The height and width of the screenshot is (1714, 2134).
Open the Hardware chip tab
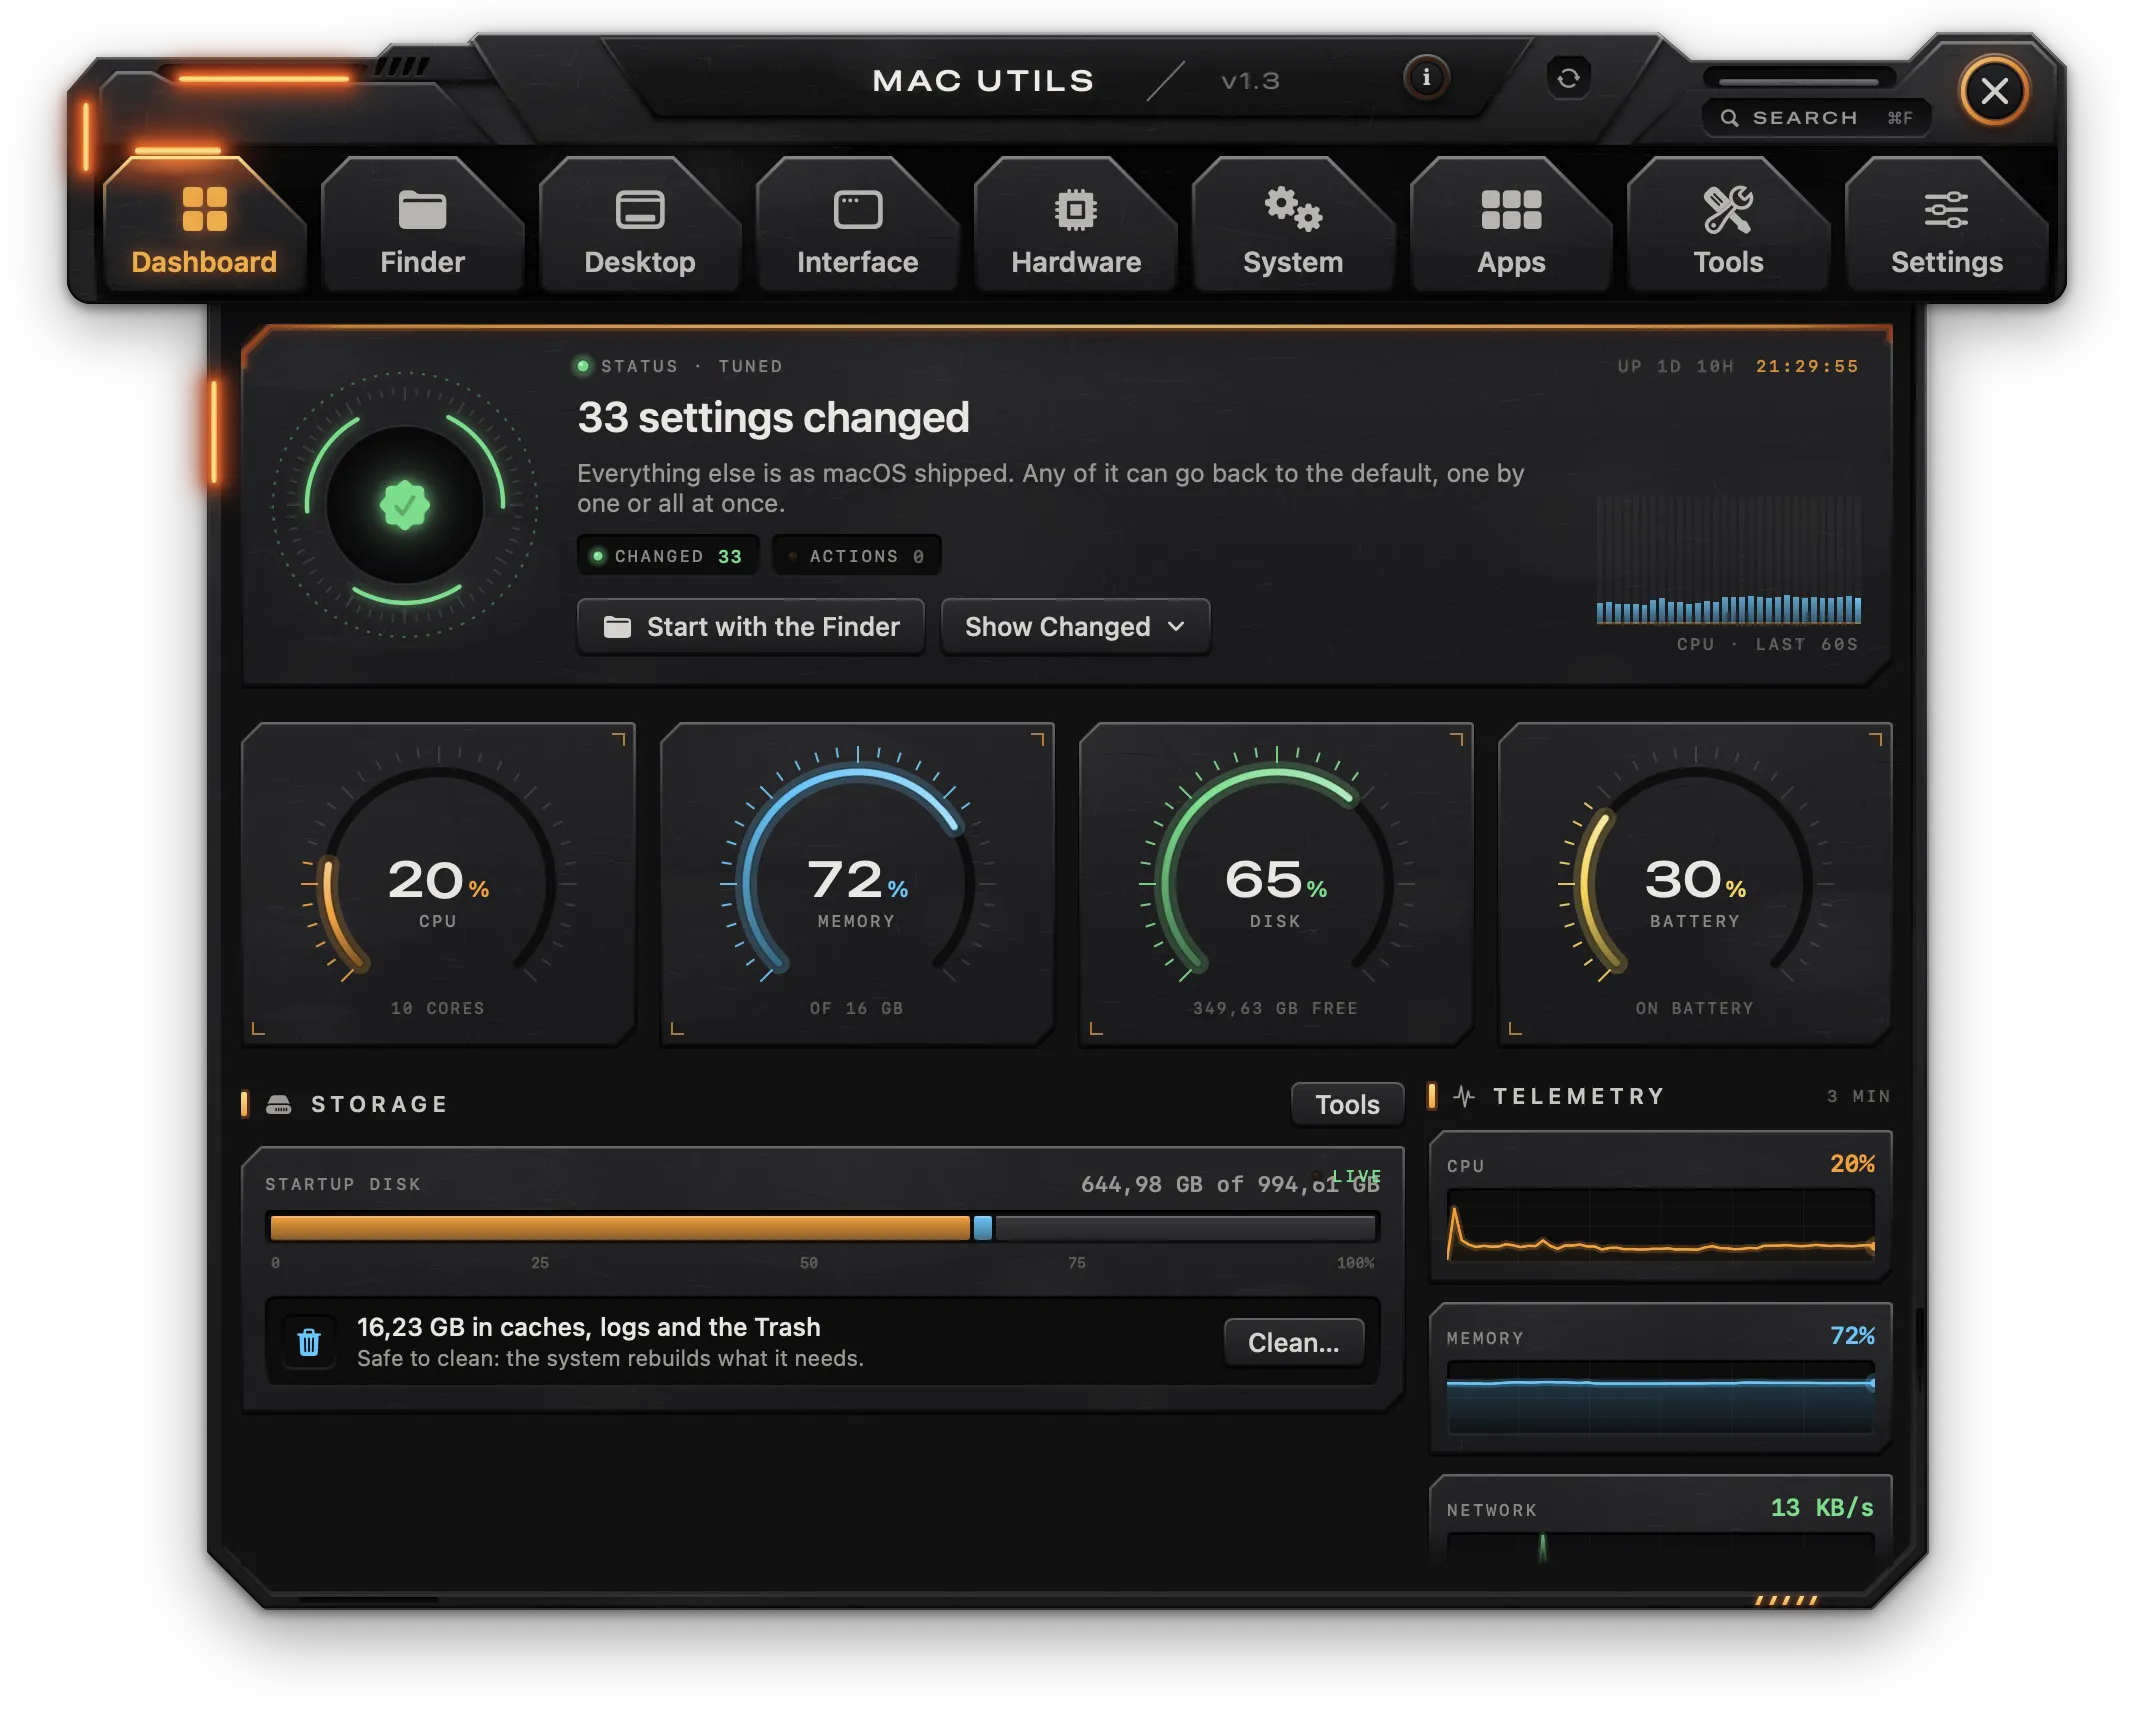click(x=1076, y=226)
